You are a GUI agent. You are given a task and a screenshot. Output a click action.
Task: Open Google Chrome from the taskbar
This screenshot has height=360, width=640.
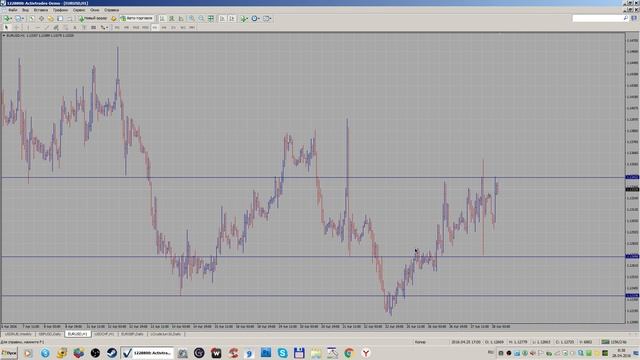click(x=349, y=353)
